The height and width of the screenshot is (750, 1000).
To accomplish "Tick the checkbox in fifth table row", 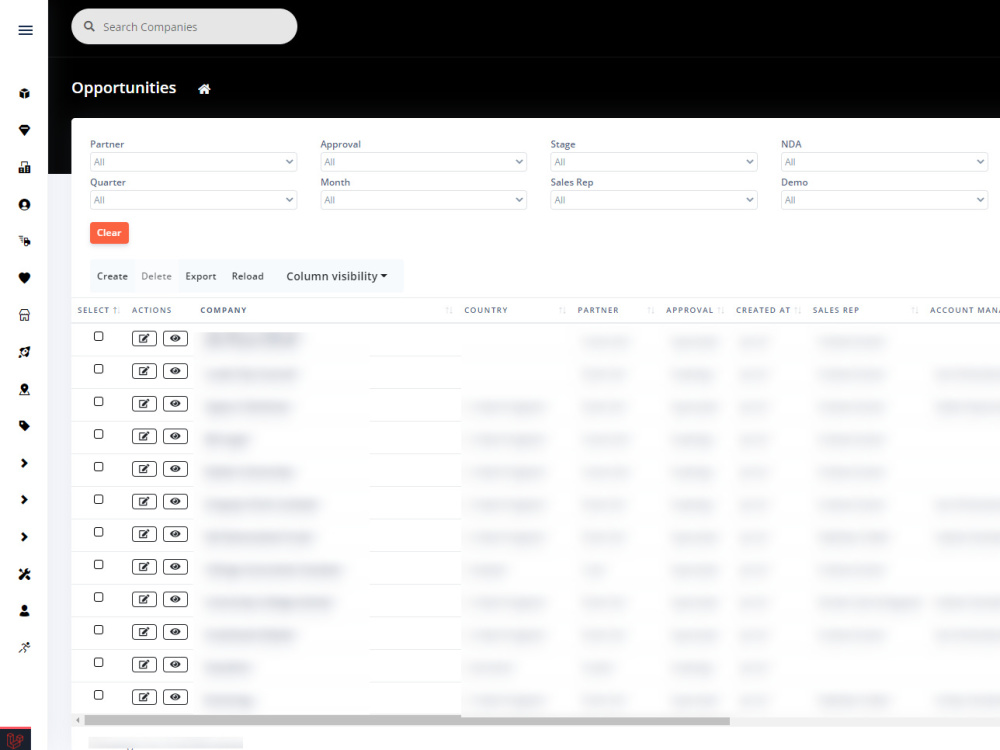I will 98,467.
